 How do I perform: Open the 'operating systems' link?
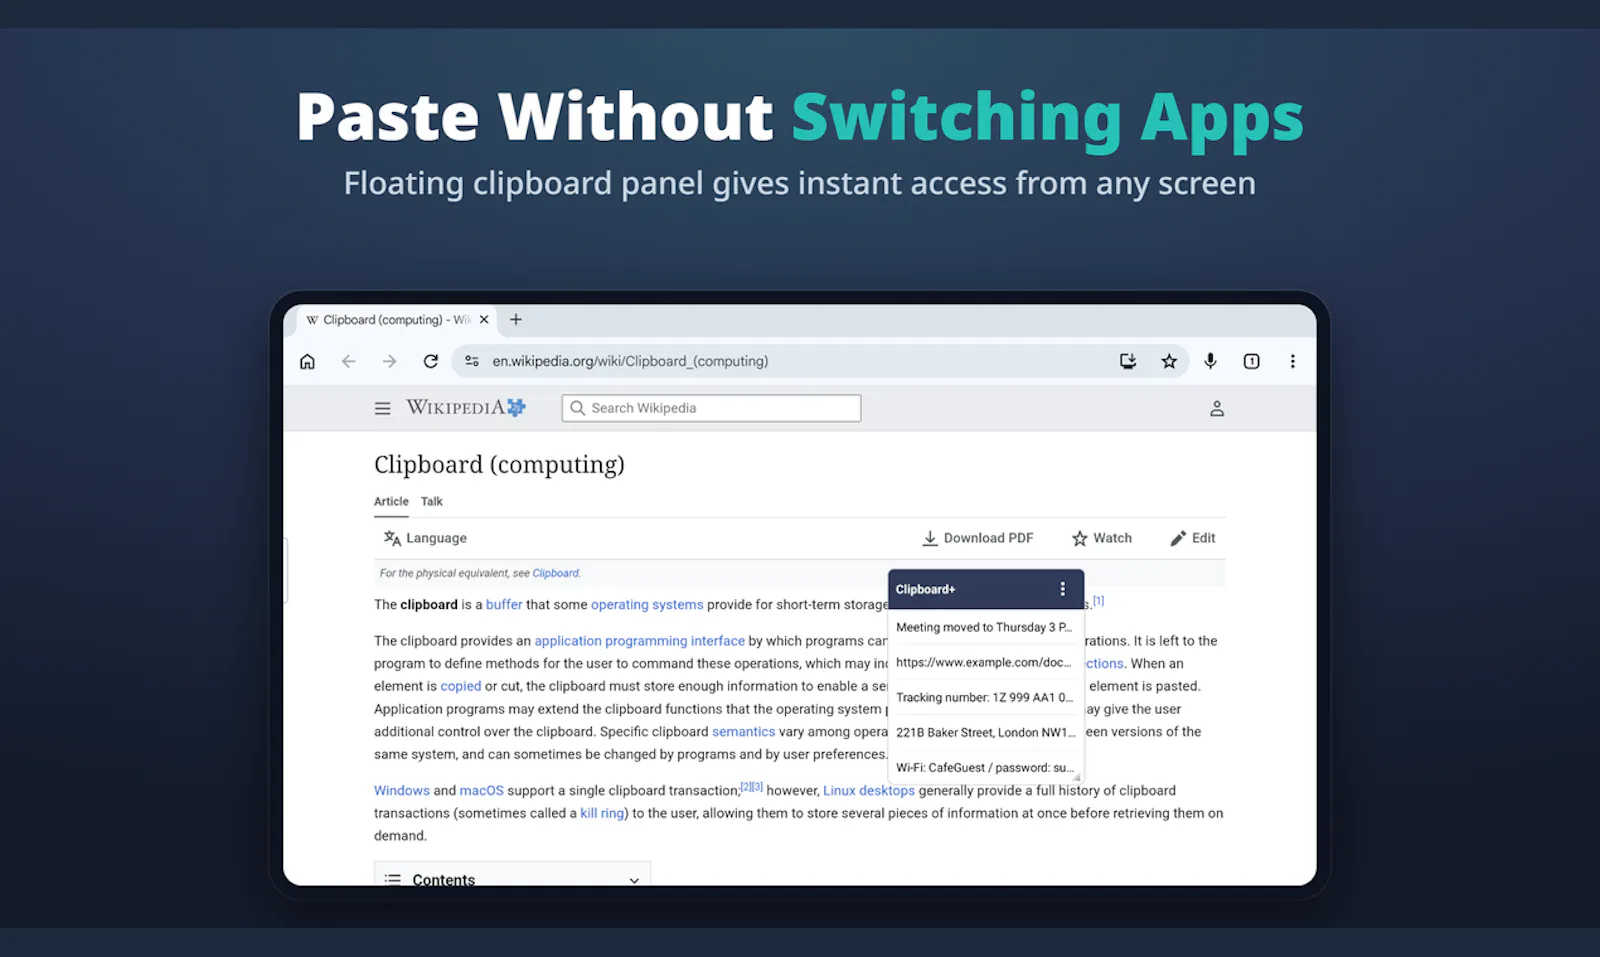click(647, 604)
